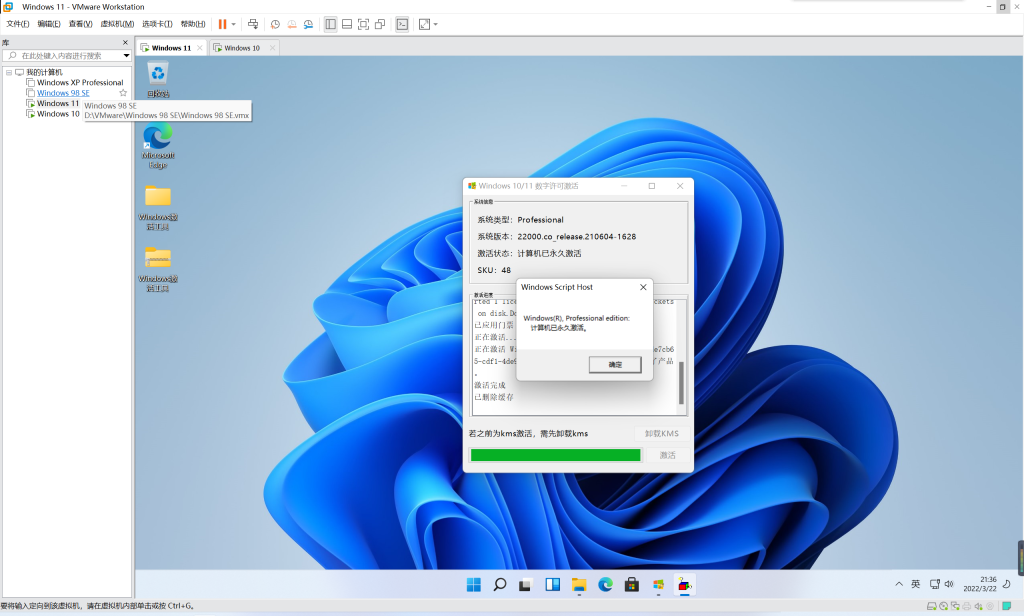
Task: Open the 查看(V) menu
Action: [x=80, y=24]
